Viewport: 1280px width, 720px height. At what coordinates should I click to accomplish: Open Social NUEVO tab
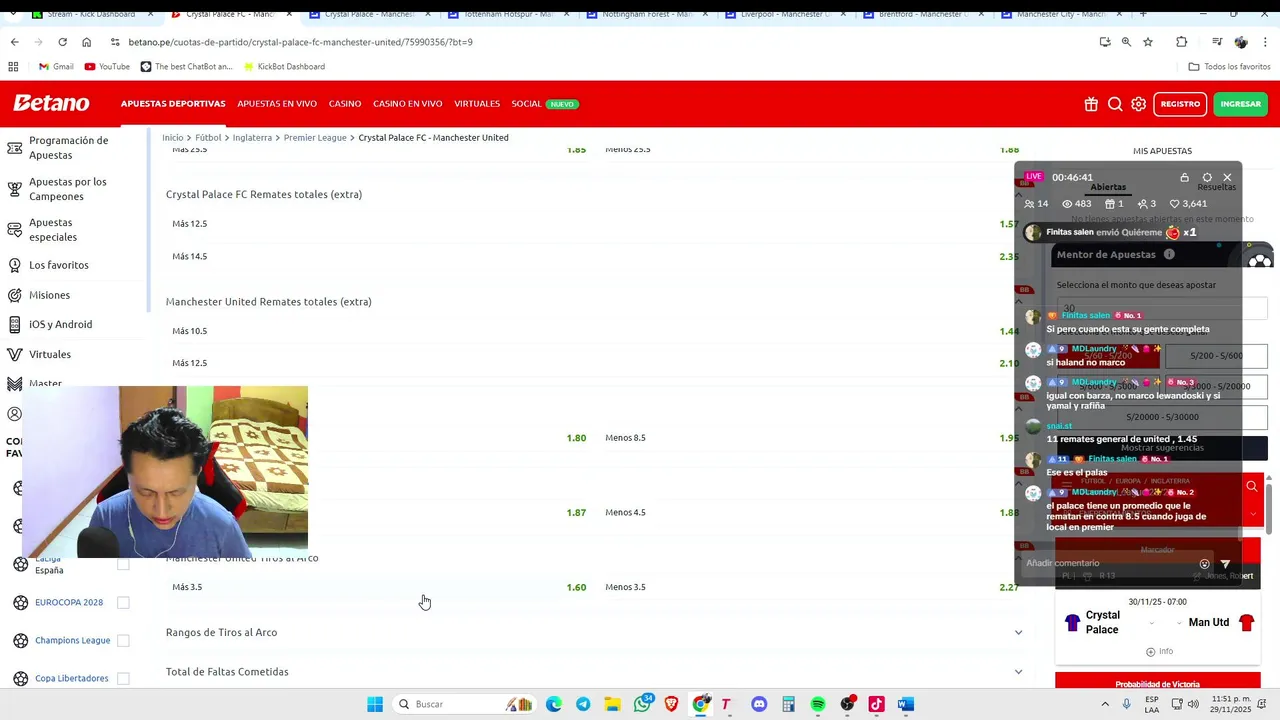(x=545, y=104)
